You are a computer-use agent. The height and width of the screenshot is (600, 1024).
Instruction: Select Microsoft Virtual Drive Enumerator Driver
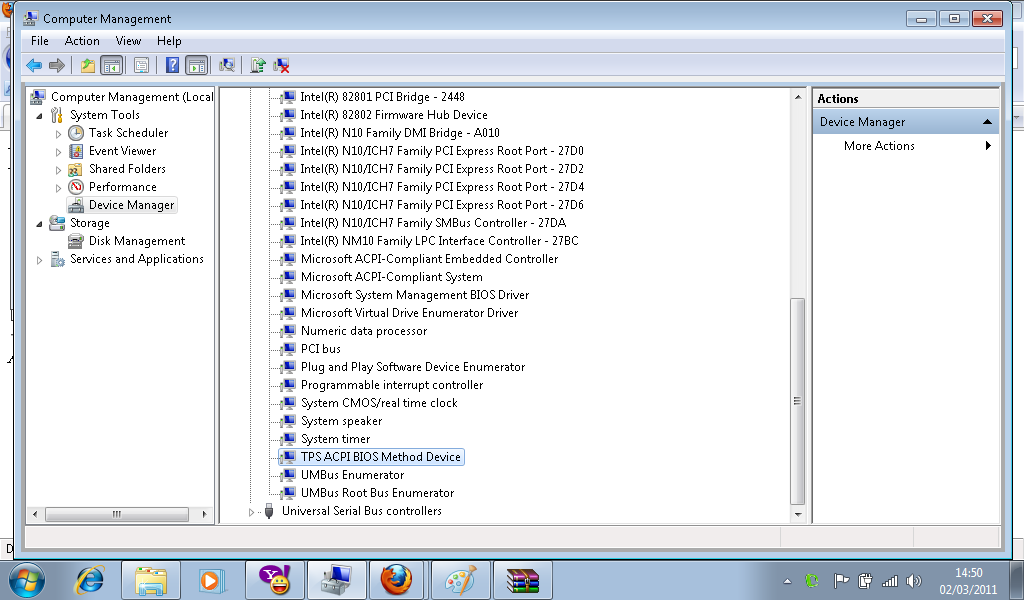[409, 313]
